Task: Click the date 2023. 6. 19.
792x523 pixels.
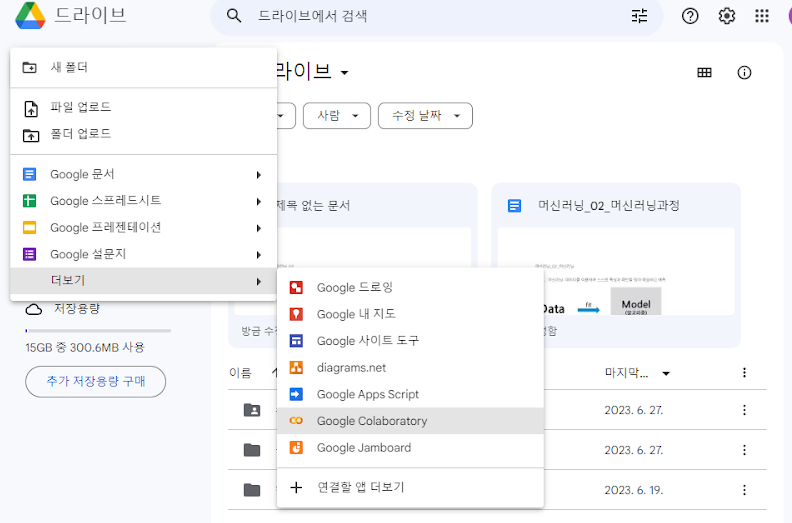Action: click(633, 490)
